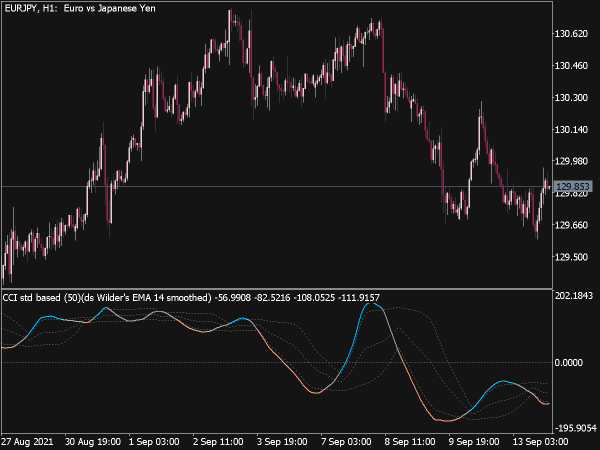Screen dimensions: 600x450
Task: Click the 129.660 price axis label
Action: [571, 225]
